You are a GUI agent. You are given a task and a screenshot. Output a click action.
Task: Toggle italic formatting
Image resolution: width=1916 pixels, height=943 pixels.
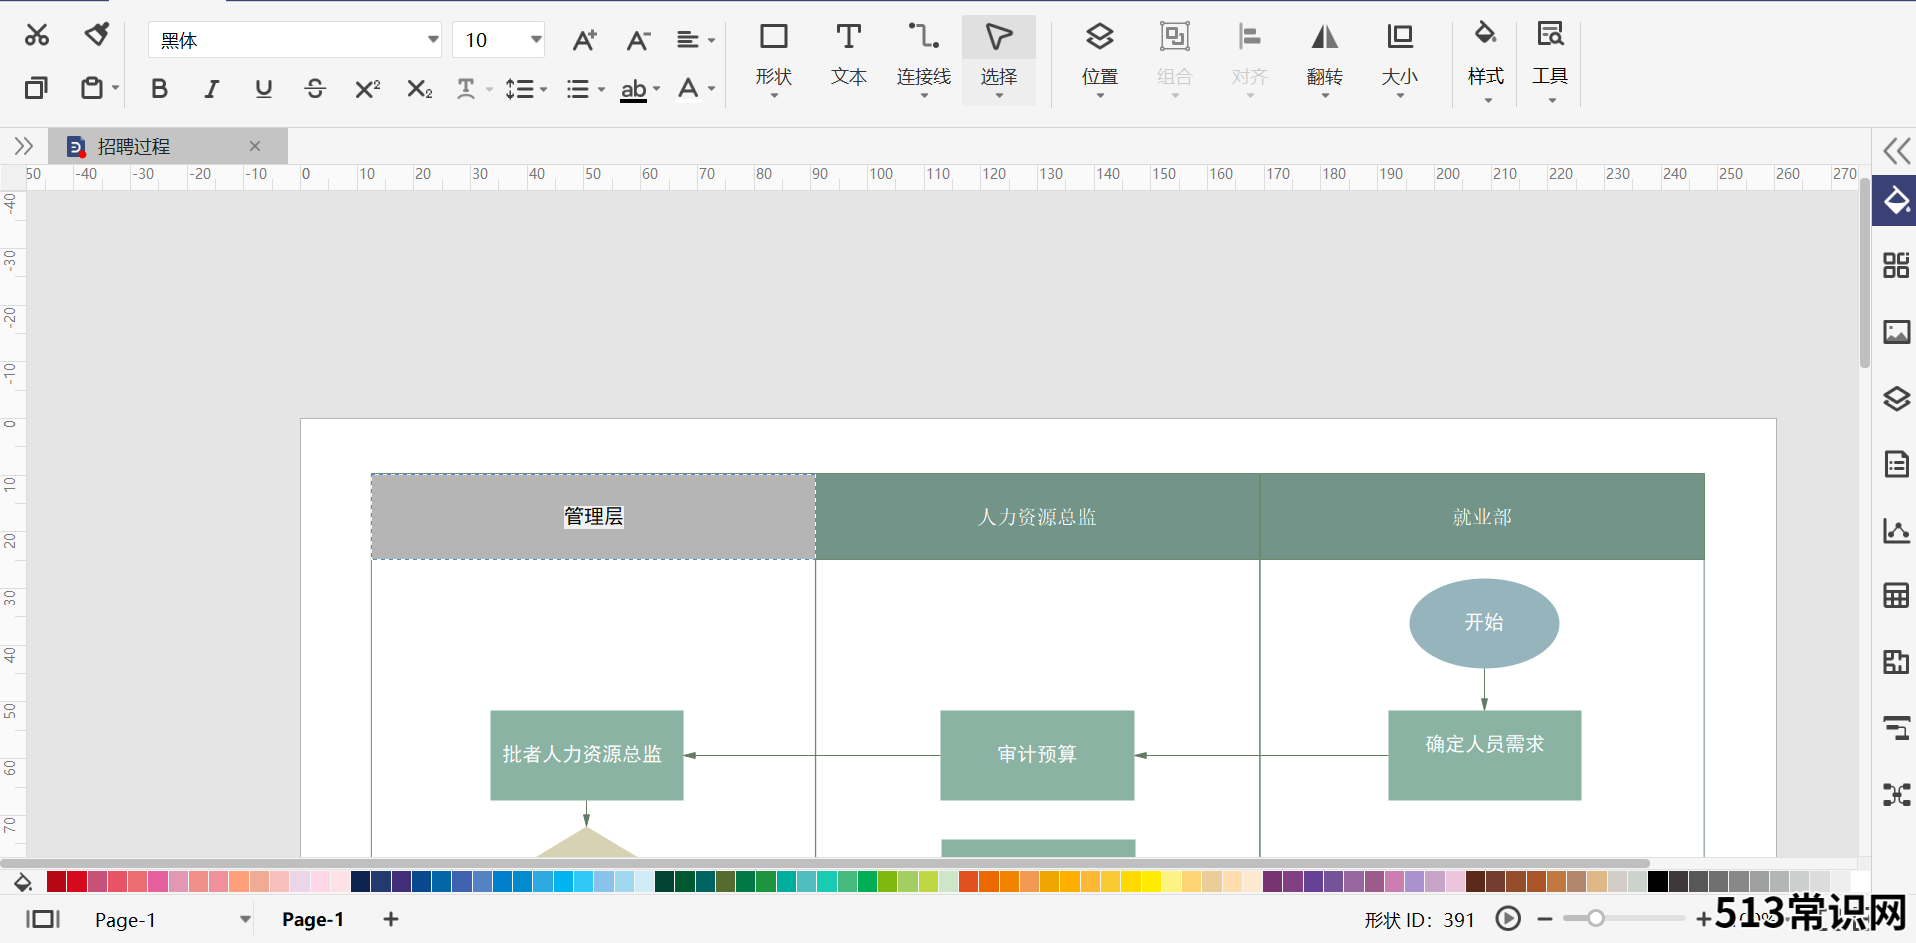point(211,89)
